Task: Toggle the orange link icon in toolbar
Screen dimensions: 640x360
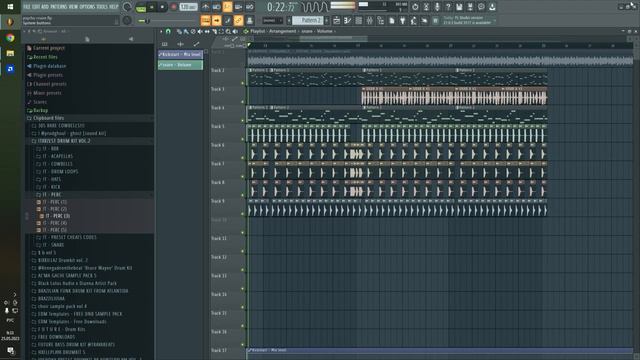Action: 238,20
